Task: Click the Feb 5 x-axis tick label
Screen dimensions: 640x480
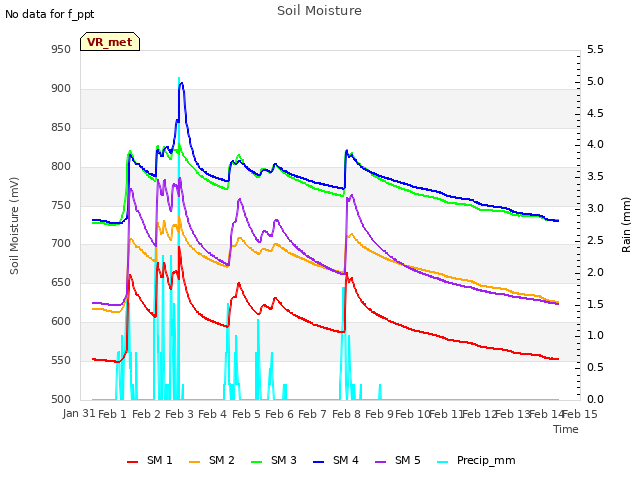Action: [x=246, y=414]
